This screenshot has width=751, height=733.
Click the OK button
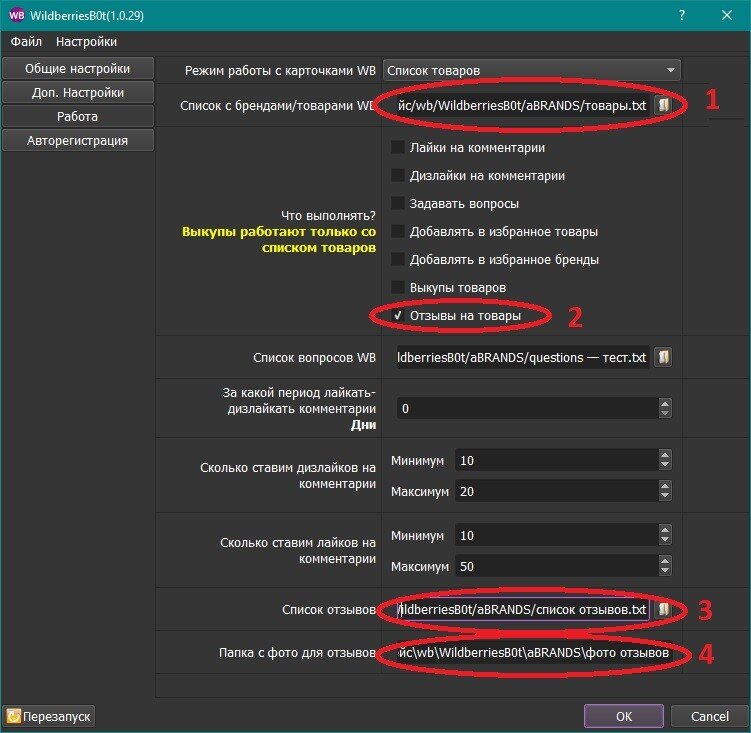pyautogui.click(x=624, y=716)
